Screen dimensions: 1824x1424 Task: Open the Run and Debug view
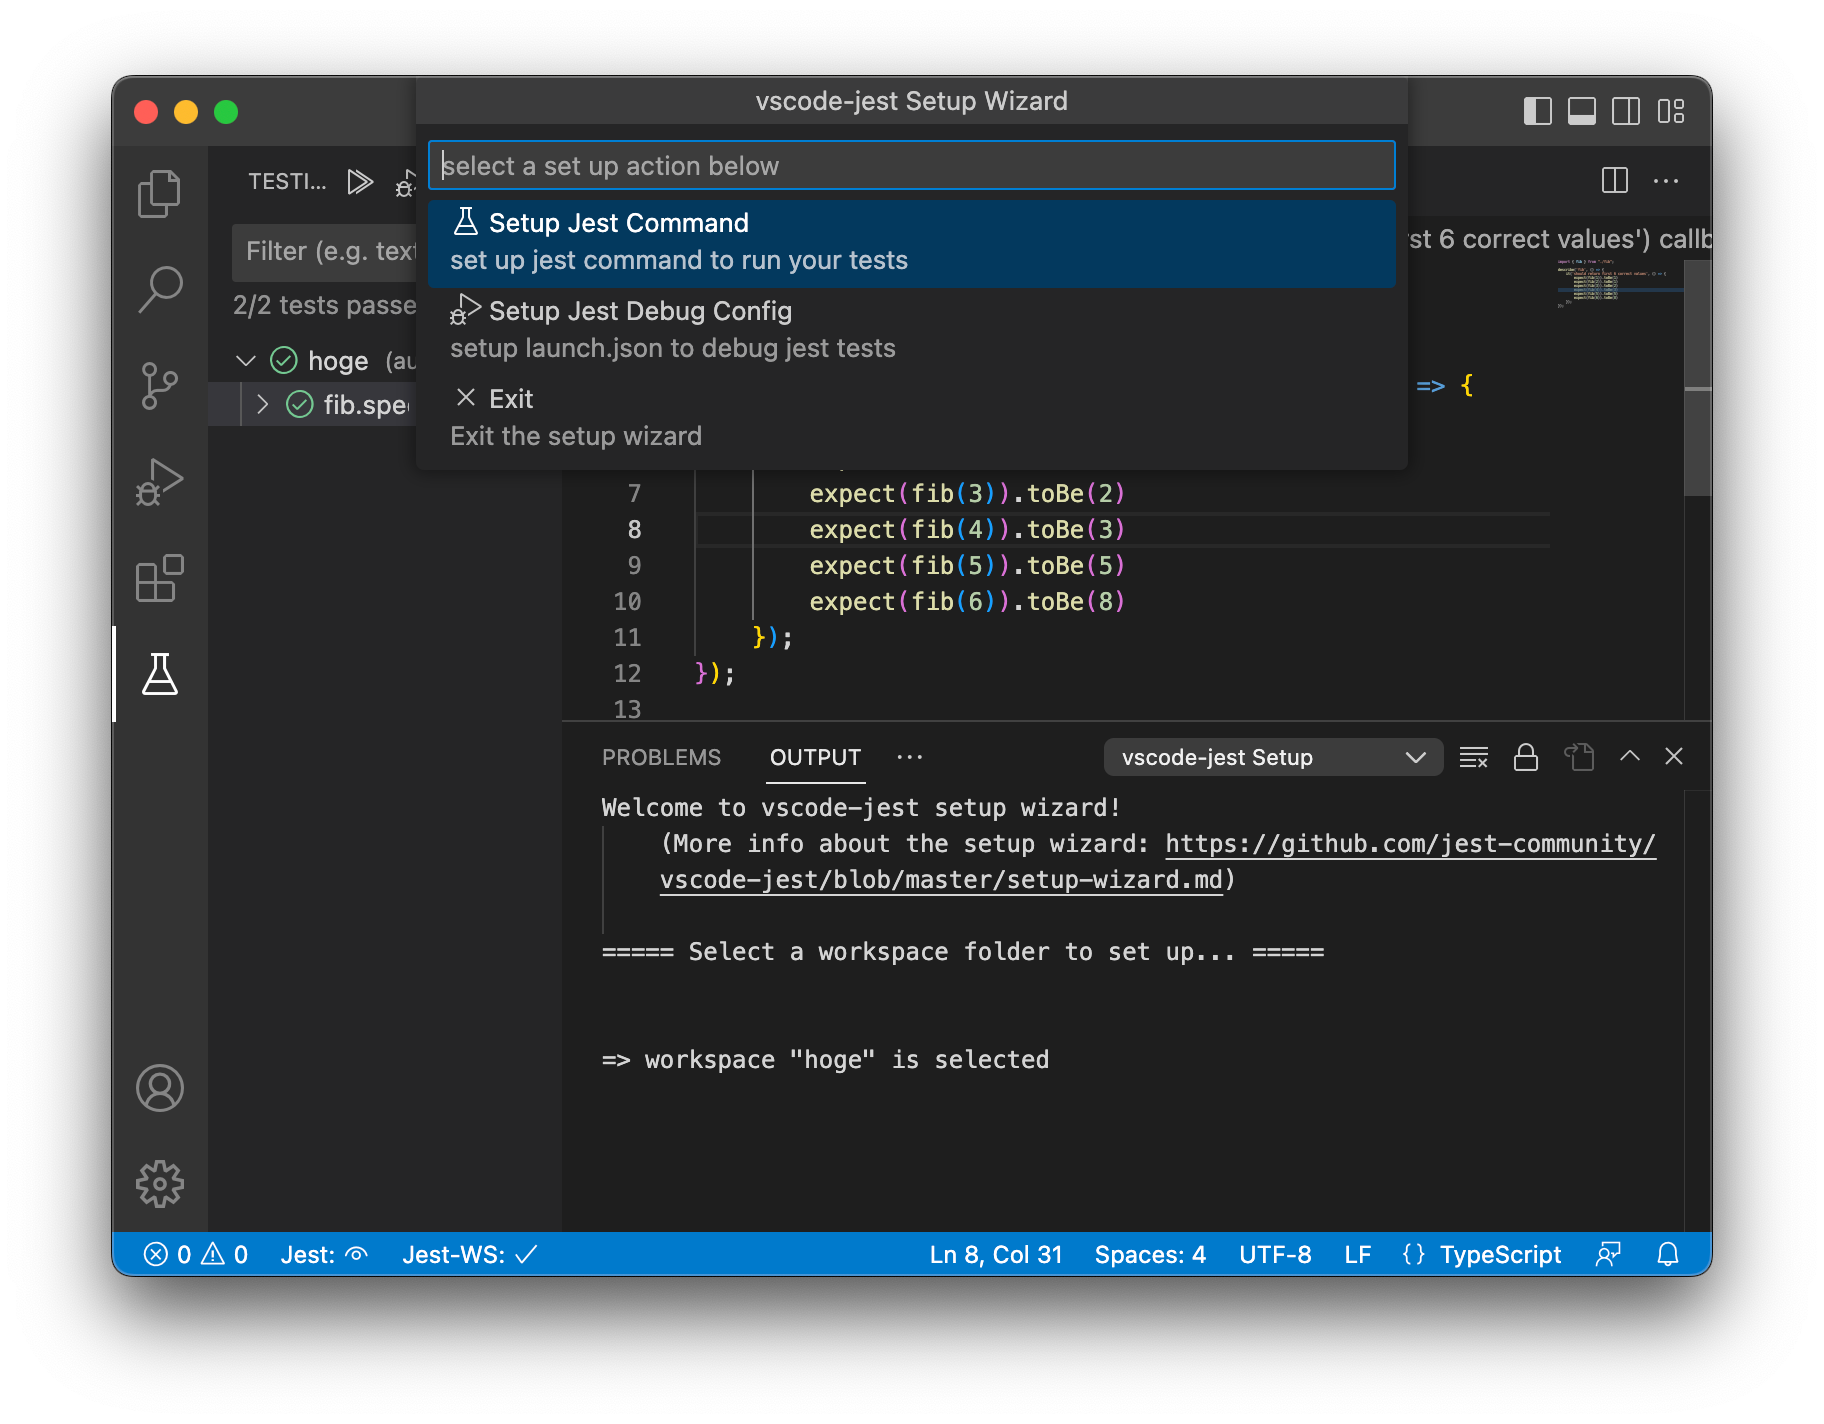159,482
